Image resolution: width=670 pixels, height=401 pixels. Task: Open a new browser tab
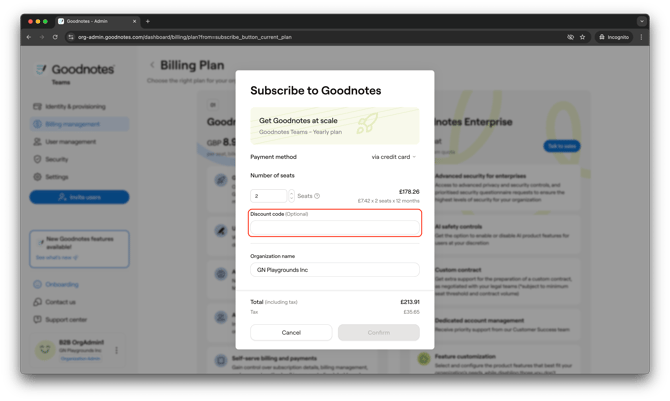(x=148, y=21)
